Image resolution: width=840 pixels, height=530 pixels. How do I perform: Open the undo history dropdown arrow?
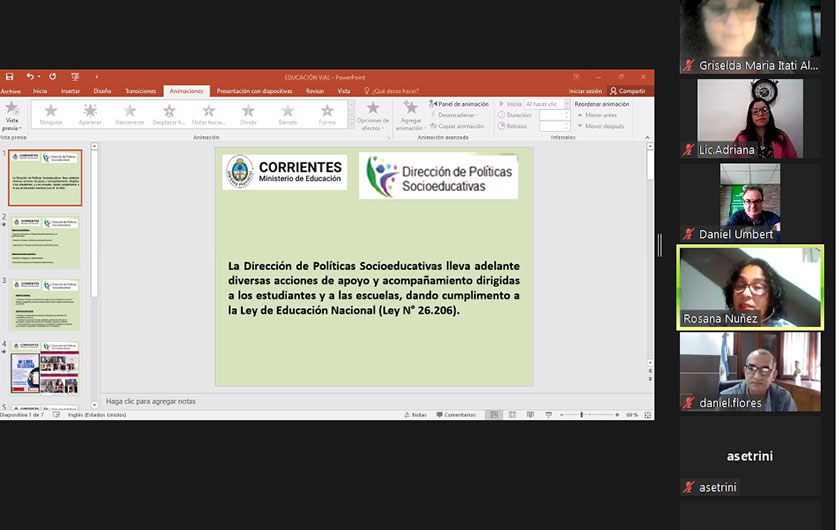pyautogui.click(x=39, y=77)
